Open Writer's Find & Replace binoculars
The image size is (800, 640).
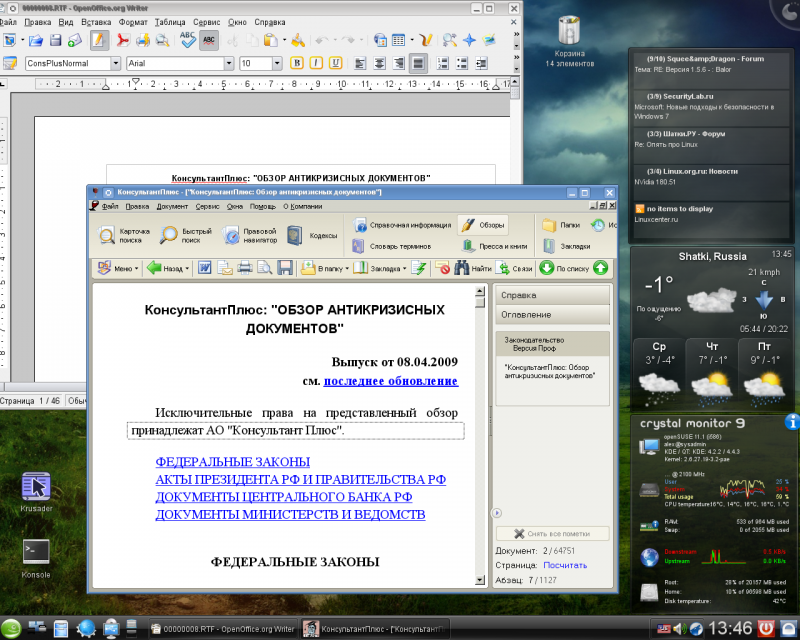pos(449,40)
